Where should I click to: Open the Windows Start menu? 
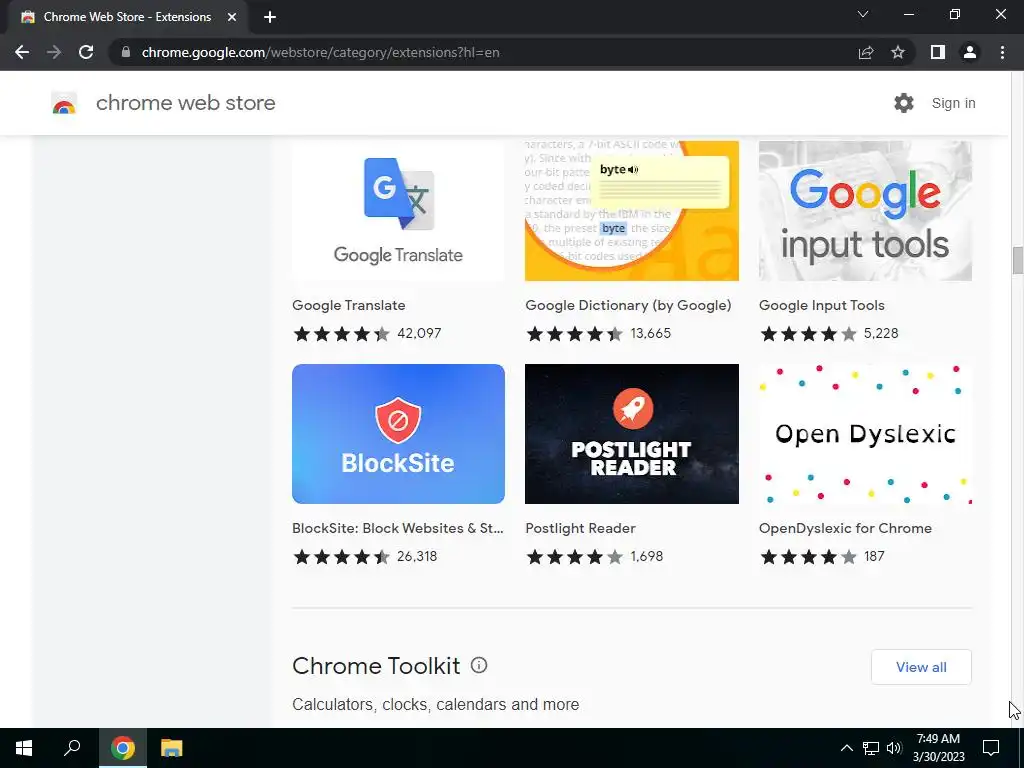click(24, 748)
